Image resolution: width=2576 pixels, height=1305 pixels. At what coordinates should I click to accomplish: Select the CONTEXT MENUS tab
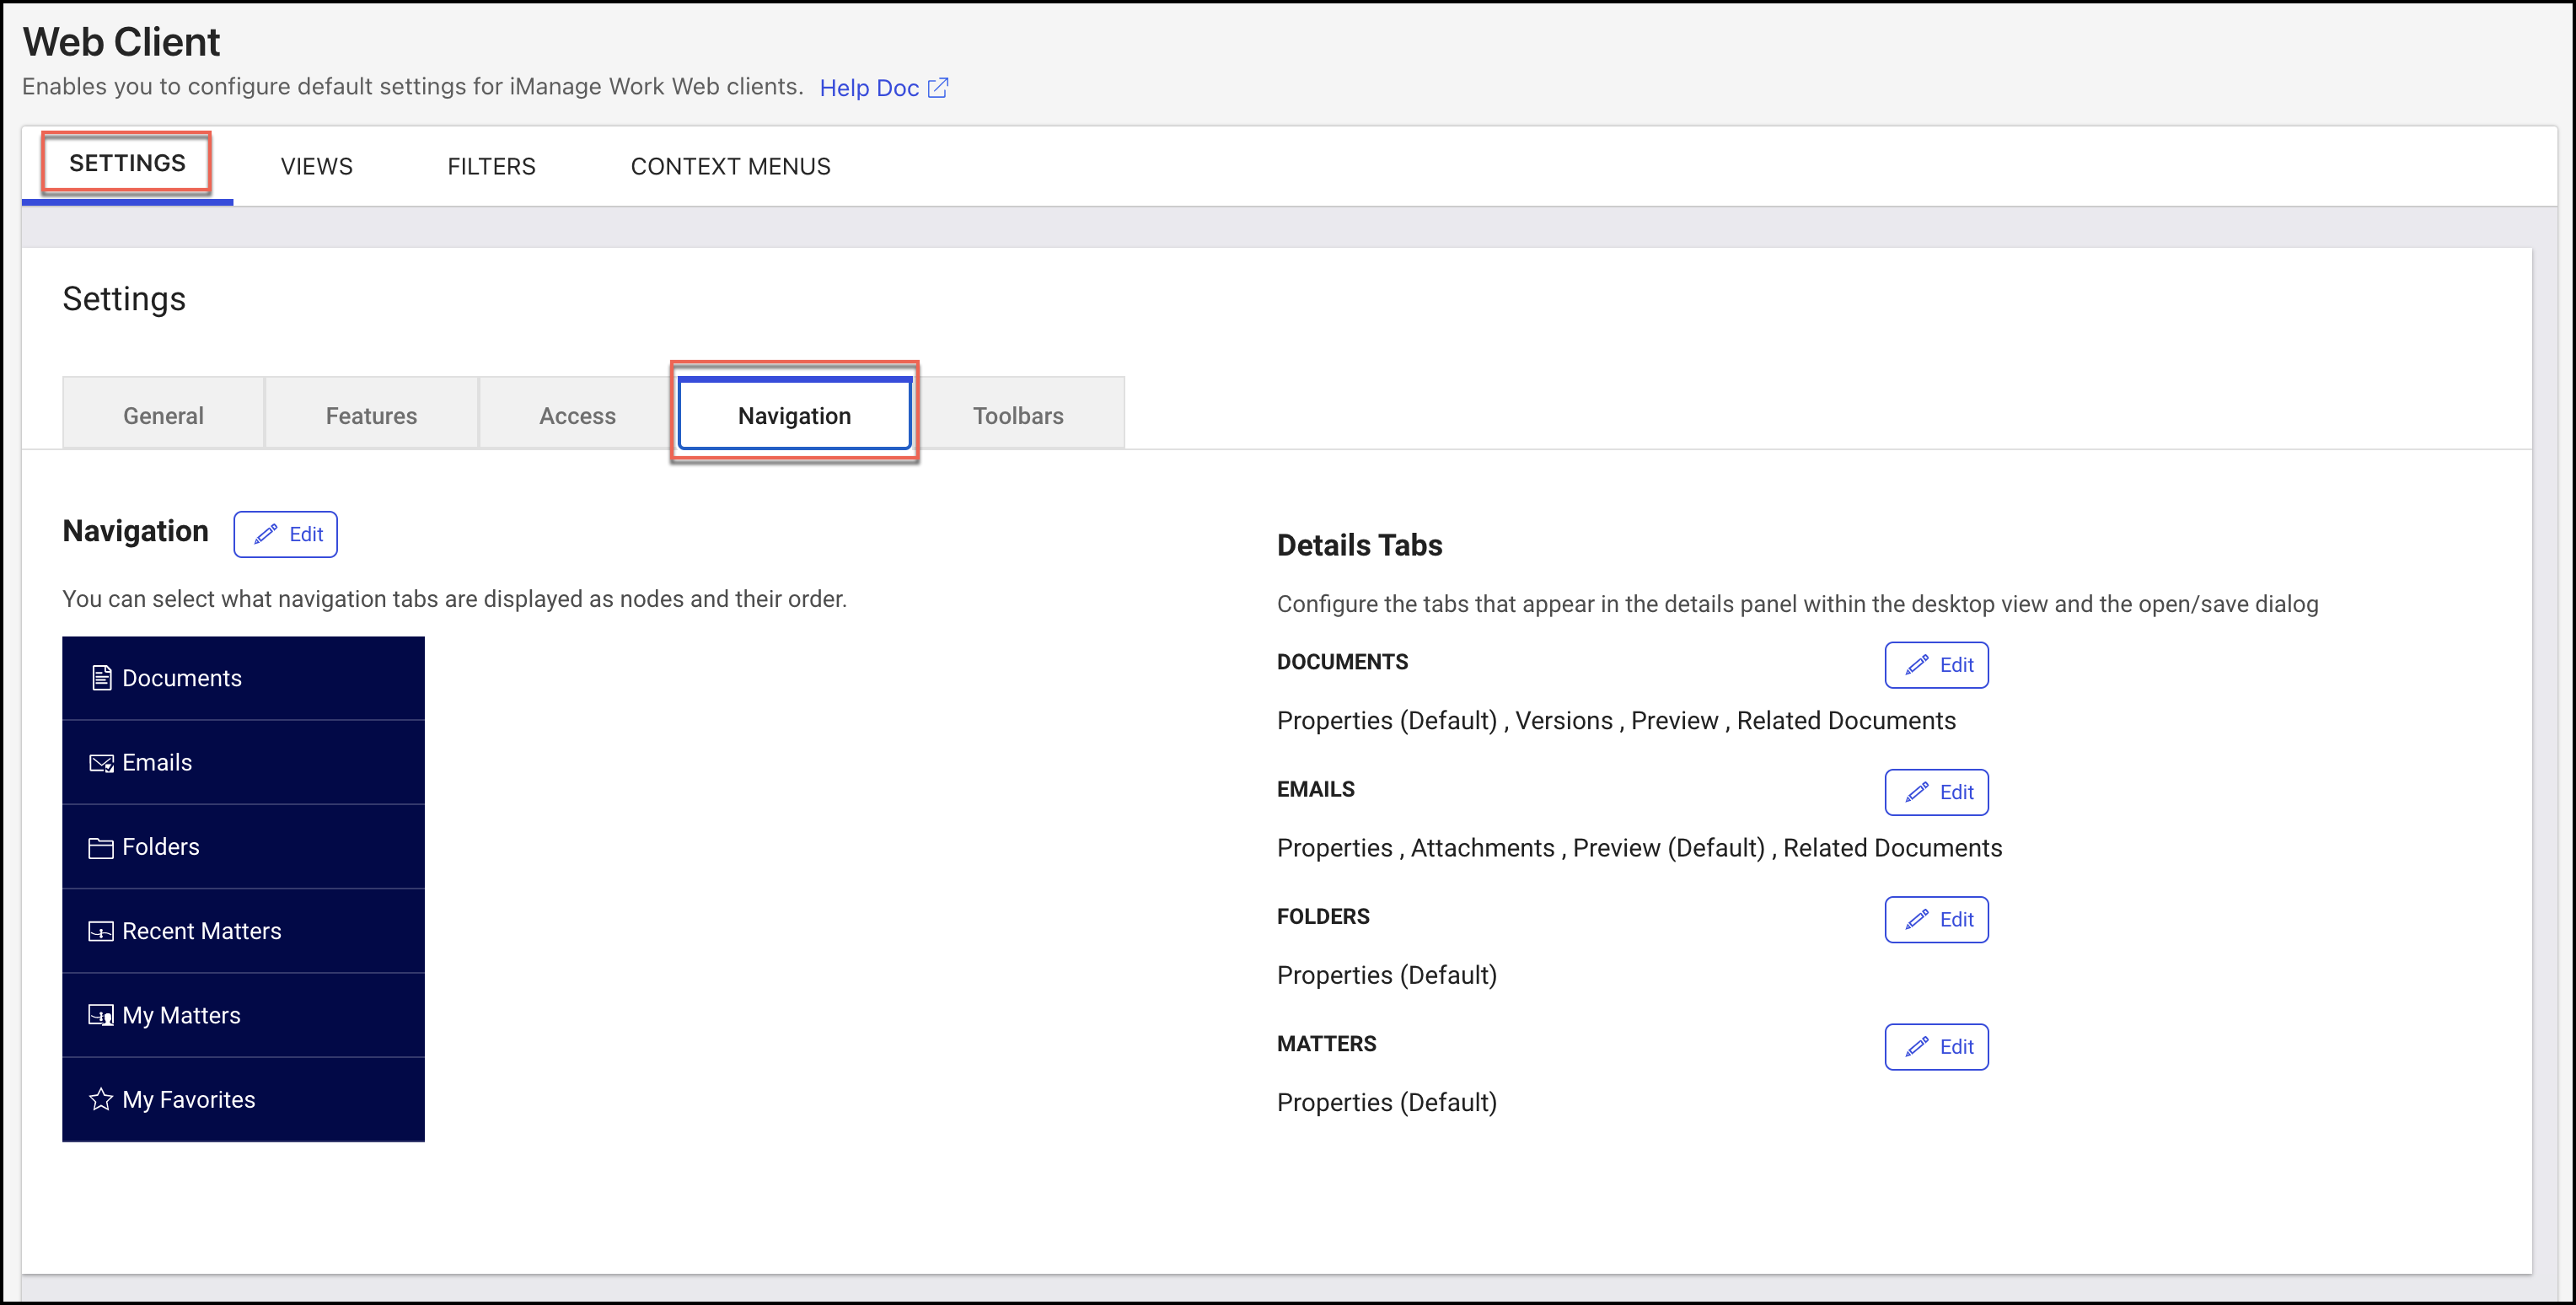pos(730,166)
